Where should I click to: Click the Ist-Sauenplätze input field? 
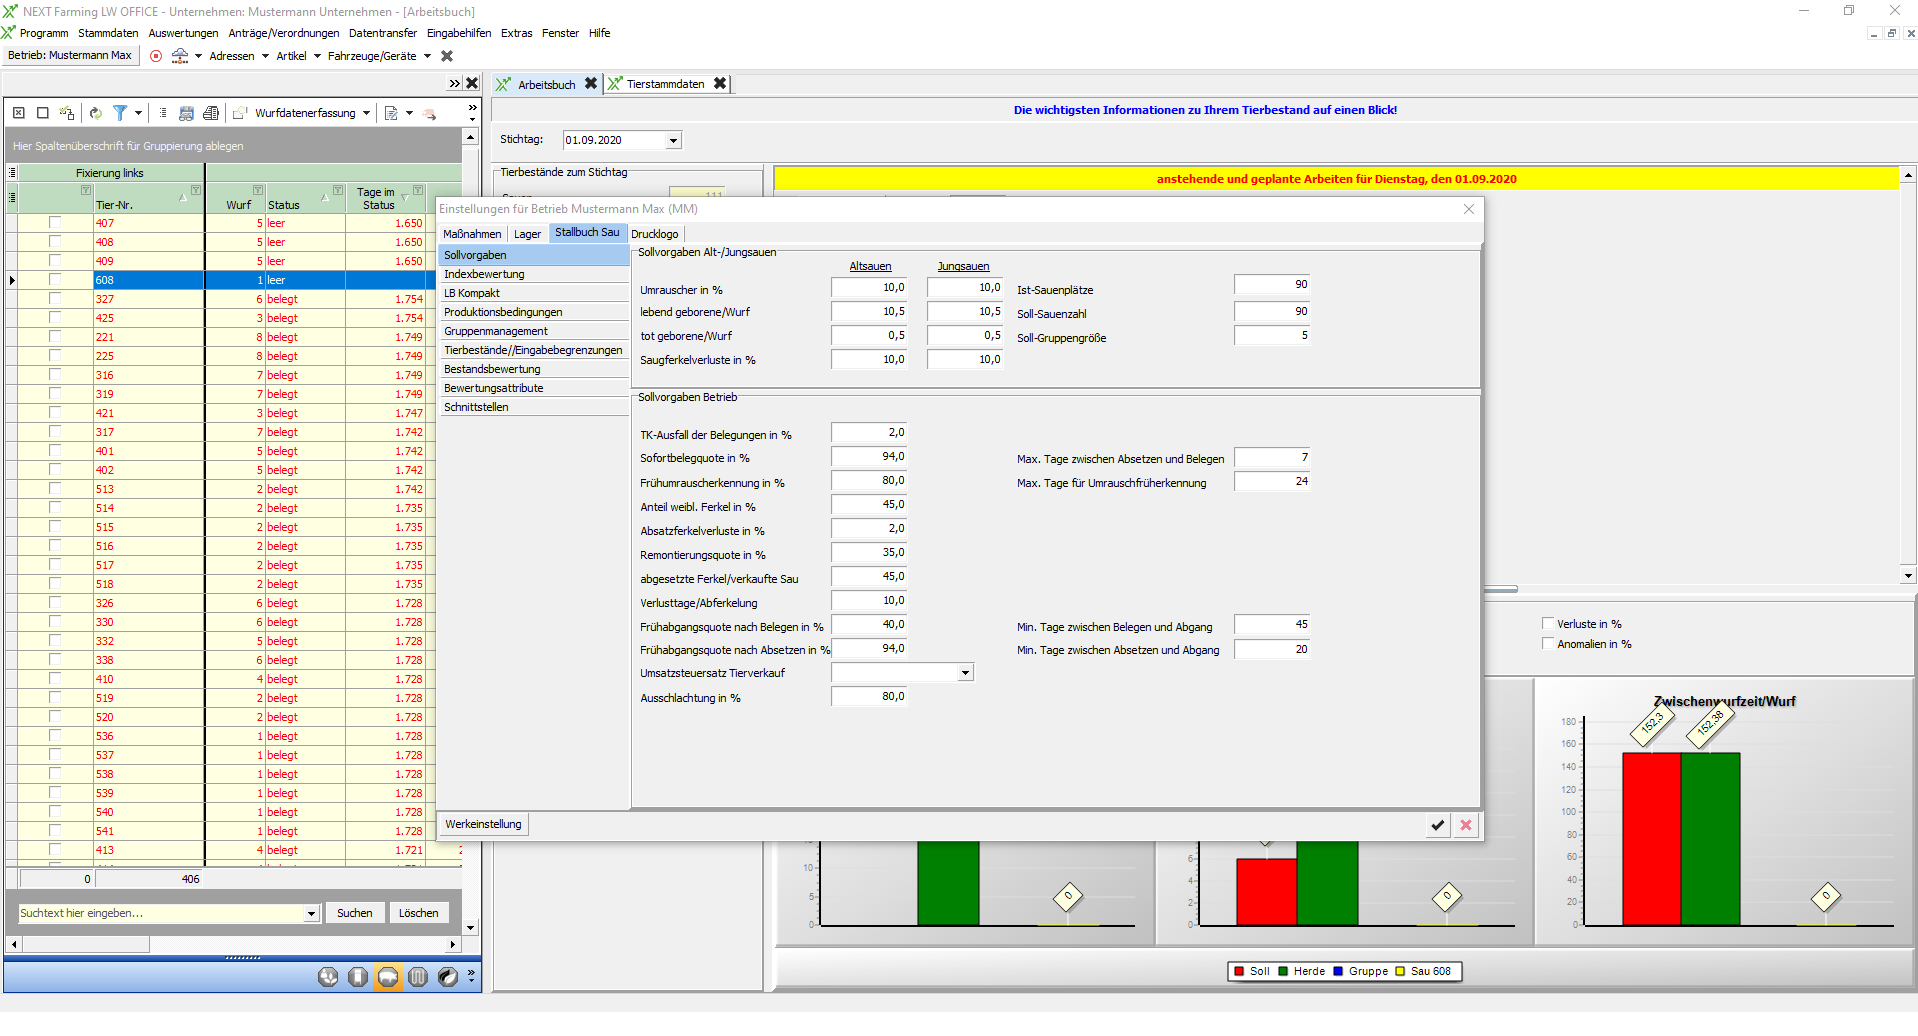[x=1271, y=285]
